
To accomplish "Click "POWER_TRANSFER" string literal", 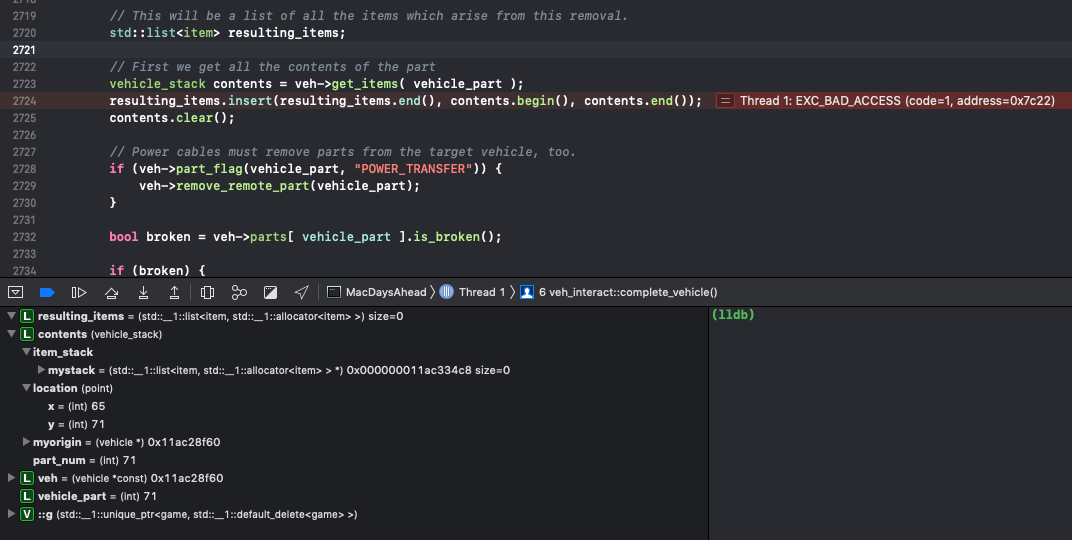I will pos(413,169).
